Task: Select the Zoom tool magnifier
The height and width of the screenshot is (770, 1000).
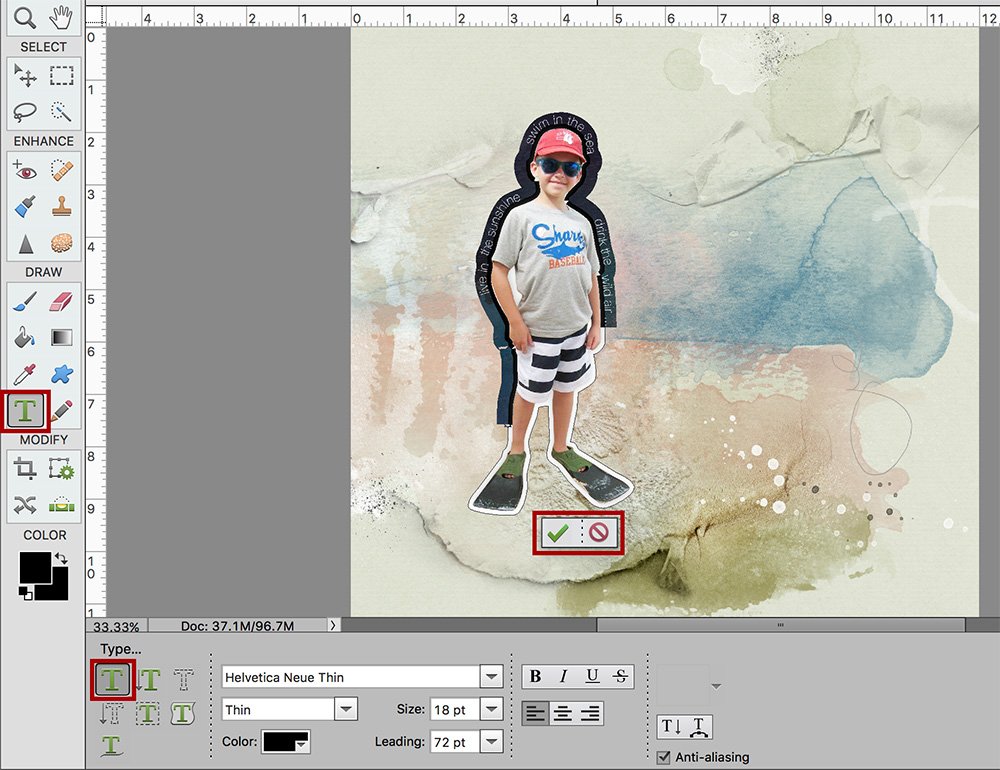Action: [25, 18]
